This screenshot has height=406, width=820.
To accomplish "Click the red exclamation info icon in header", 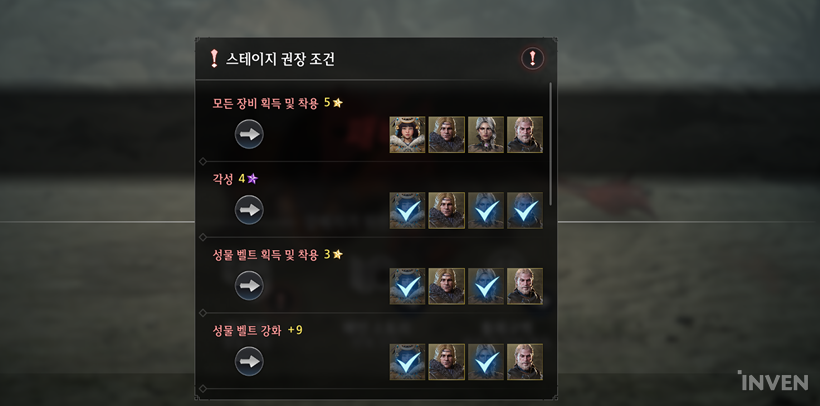I will 532,59.
